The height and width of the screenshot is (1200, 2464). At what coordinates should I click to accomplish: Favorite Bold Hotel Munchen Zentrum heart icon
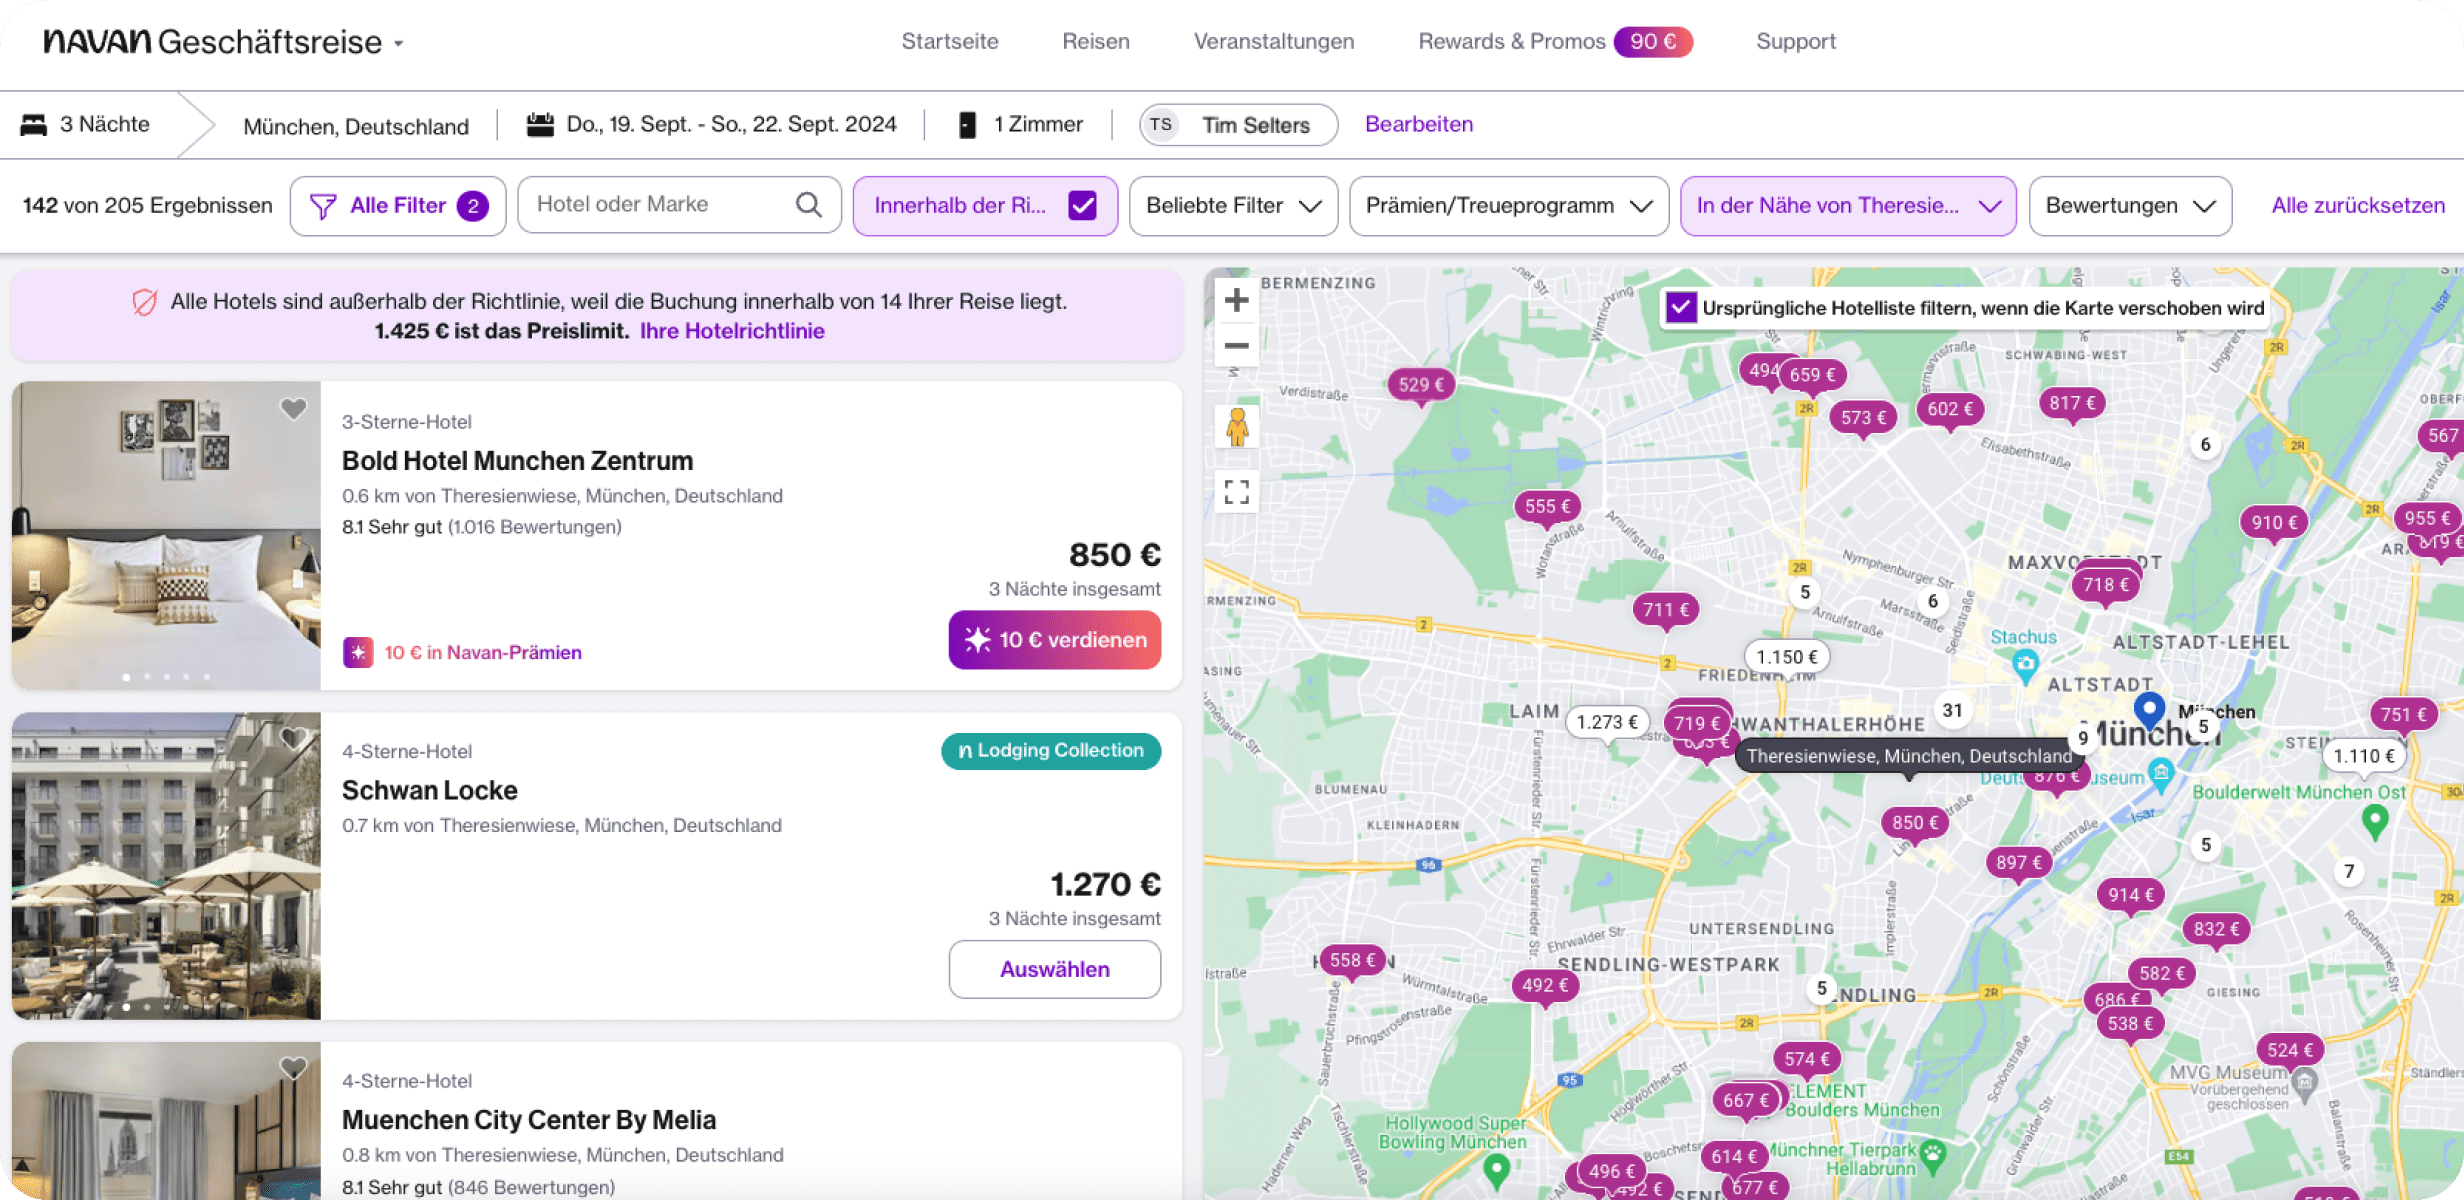(293, 409)
